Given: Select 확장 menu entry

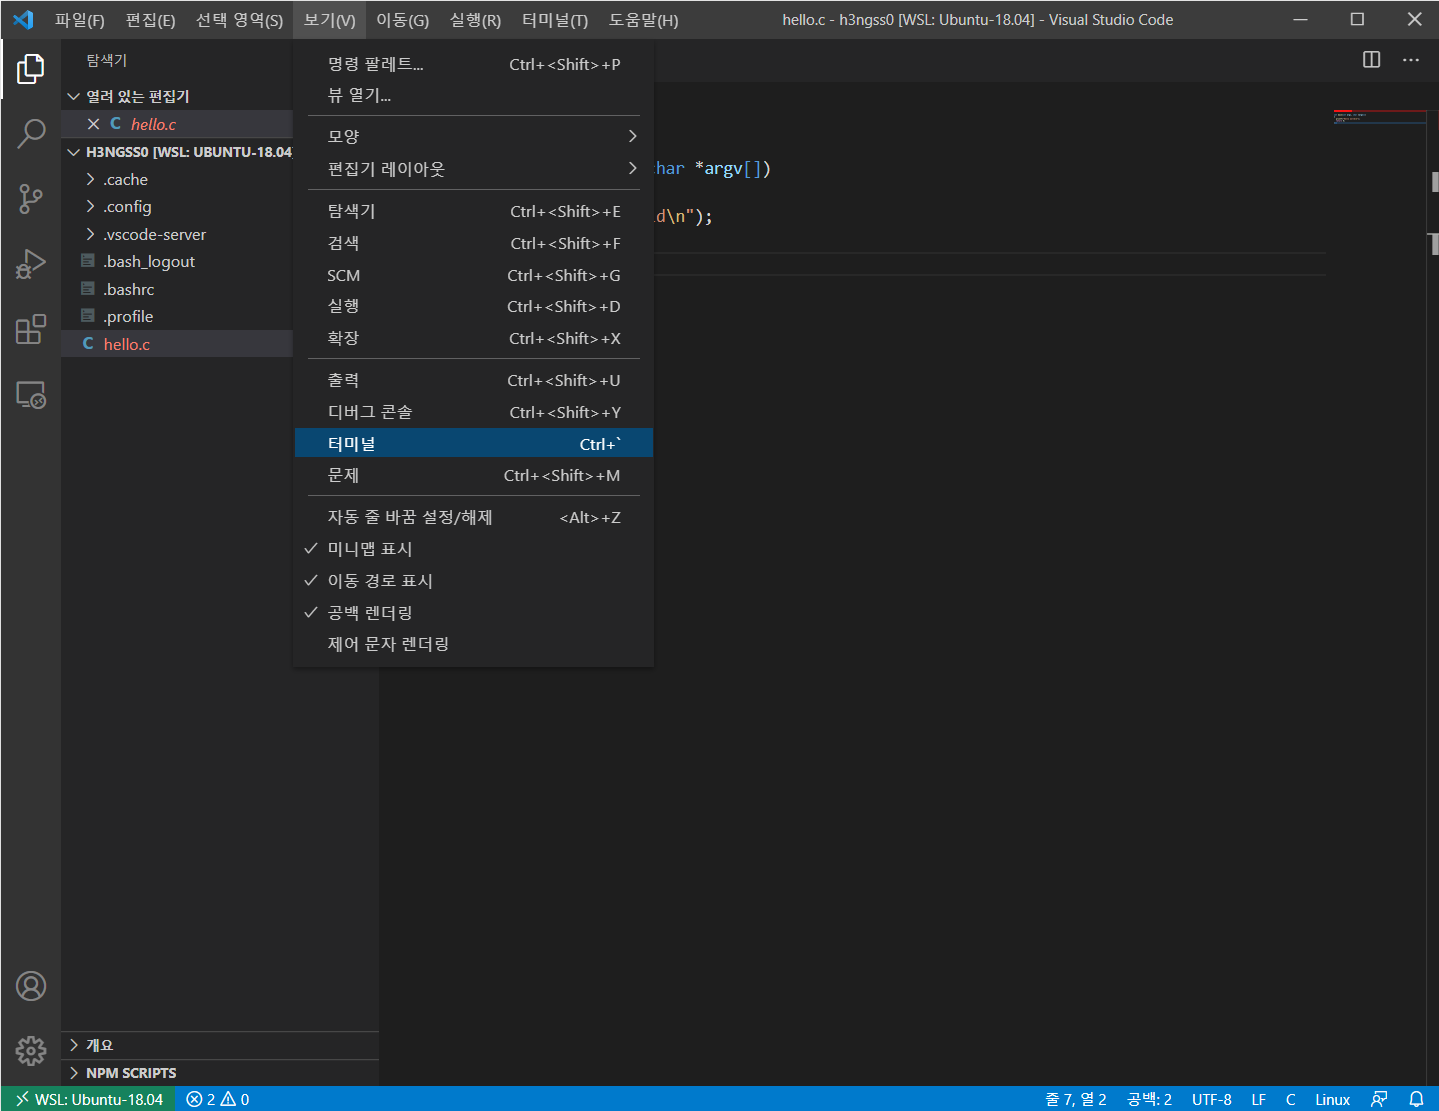Looking at the screenshot, I should 474,338.
